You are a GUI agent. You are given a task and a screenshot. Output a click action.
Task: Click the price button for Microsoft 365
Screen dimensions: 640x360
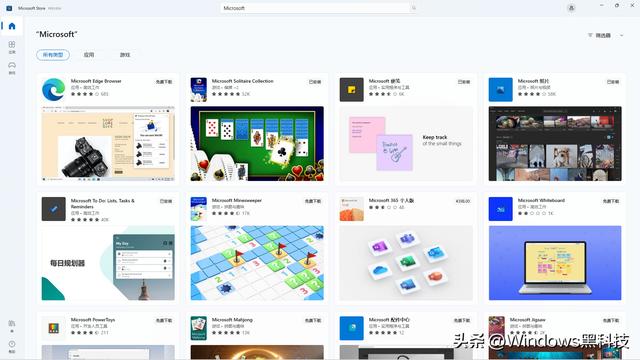pyautogui.click(x=463, y=201)
